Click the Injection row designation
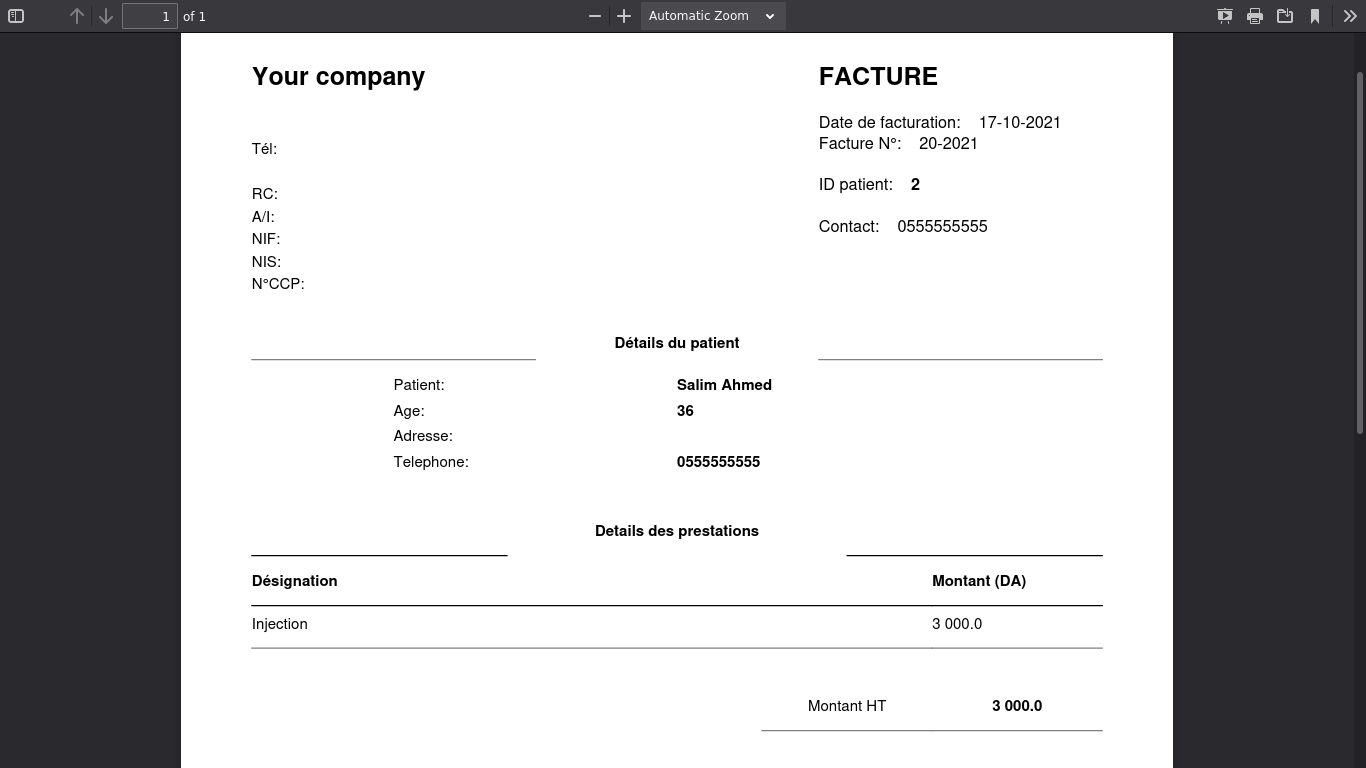Viewport: 1366px width, 768px height. point(280,624)
